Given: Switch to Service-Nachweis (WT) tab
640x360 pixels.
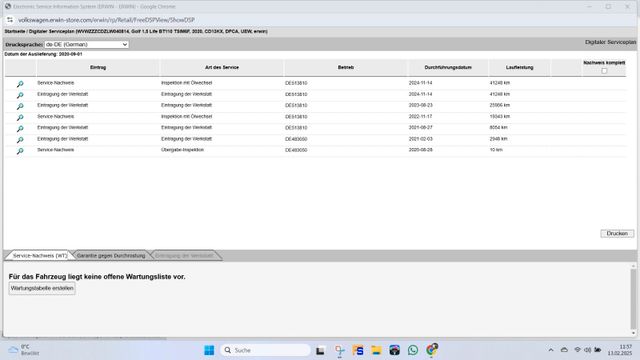Looking at the screenshot, I should tap(40, 256).
